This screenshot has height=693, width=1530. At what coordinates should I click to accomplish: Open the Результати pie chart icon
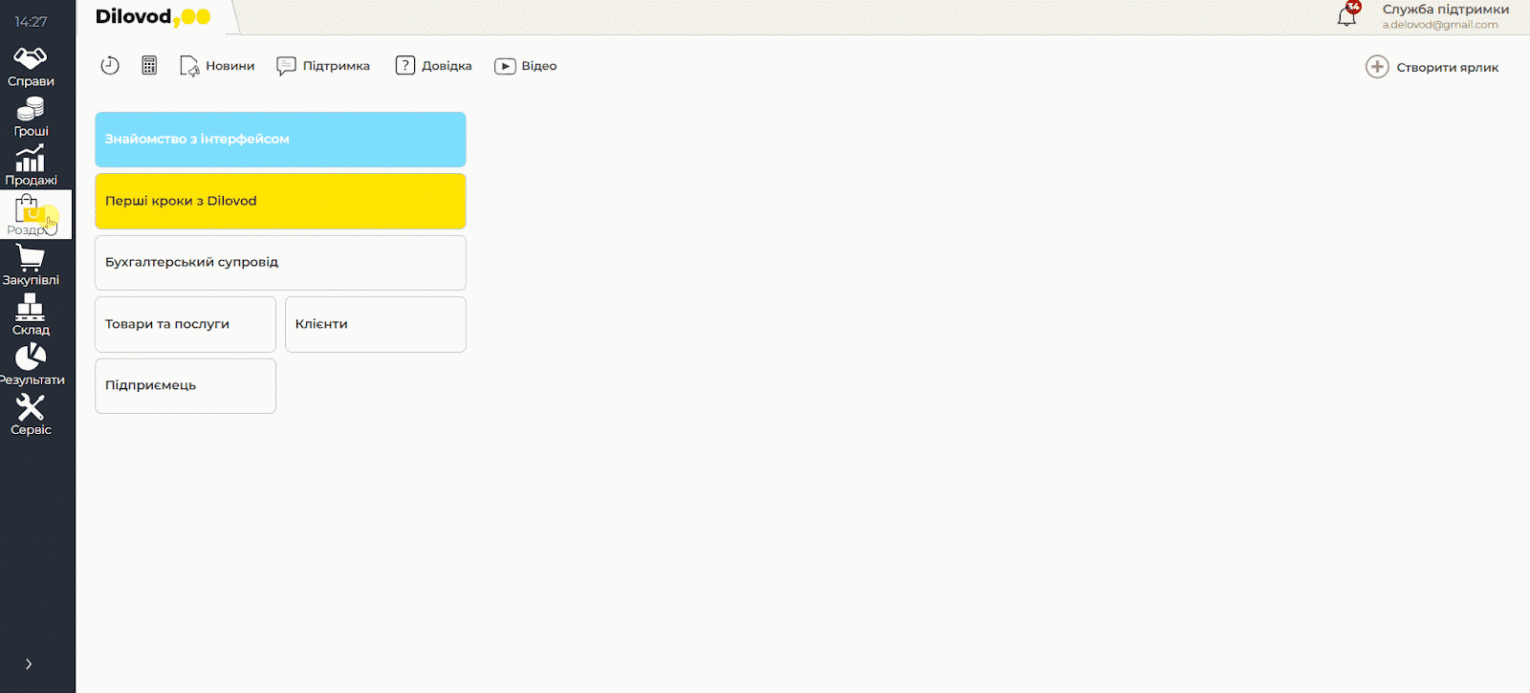31,365
